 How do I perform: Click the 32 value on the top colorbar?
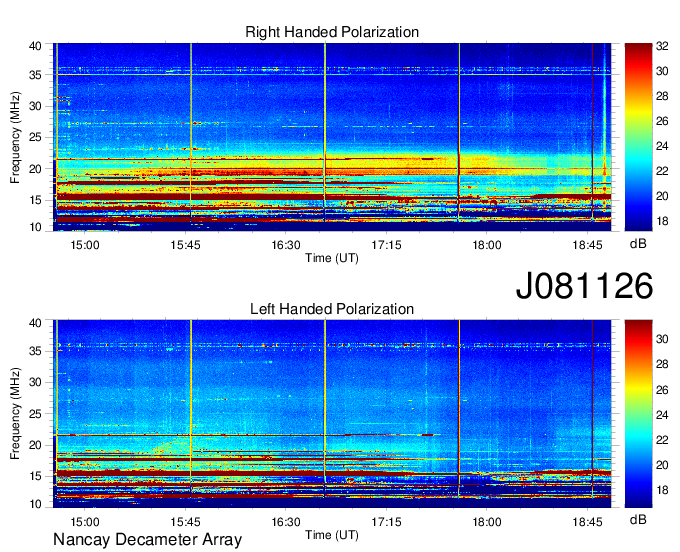[662, 46]
